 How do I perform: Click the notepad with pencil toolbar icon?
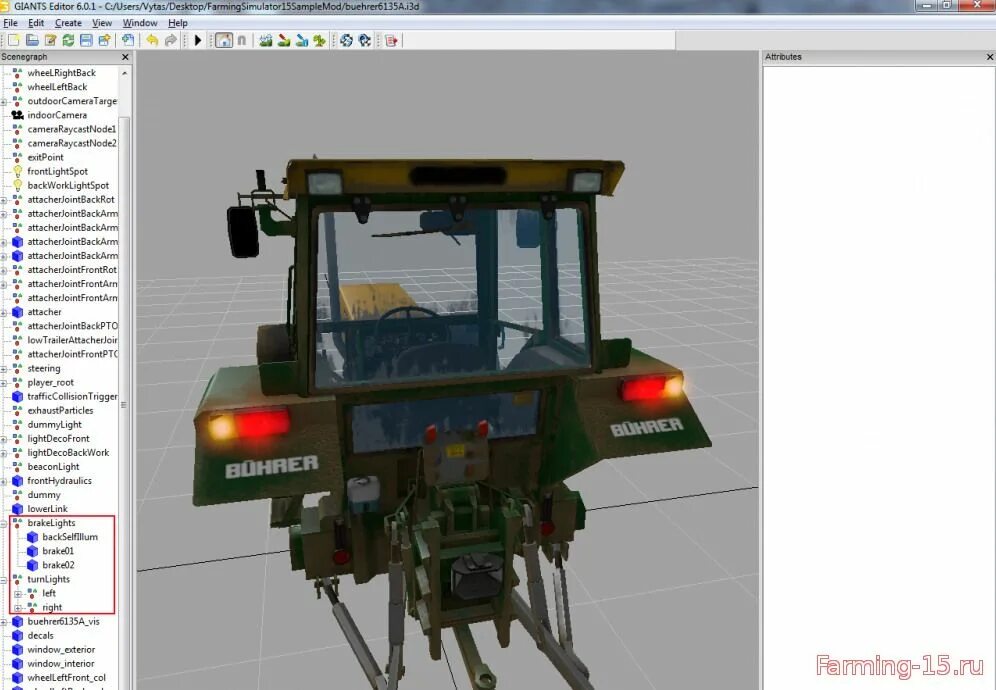(x=50, y=41)
